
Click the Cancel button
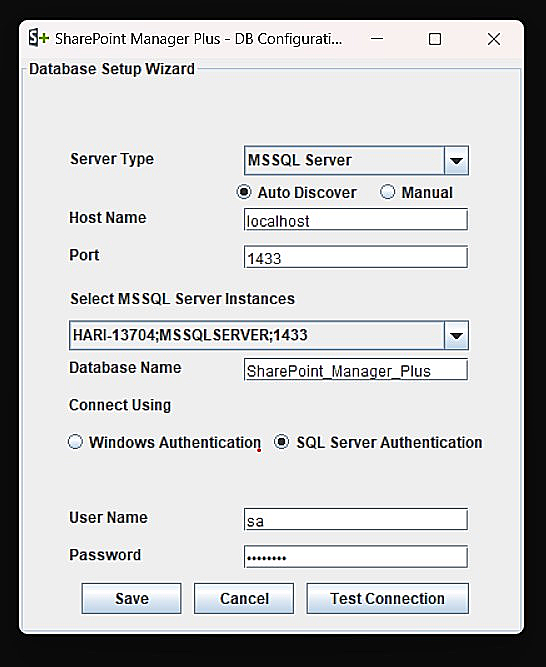click(x=244, y=599)
